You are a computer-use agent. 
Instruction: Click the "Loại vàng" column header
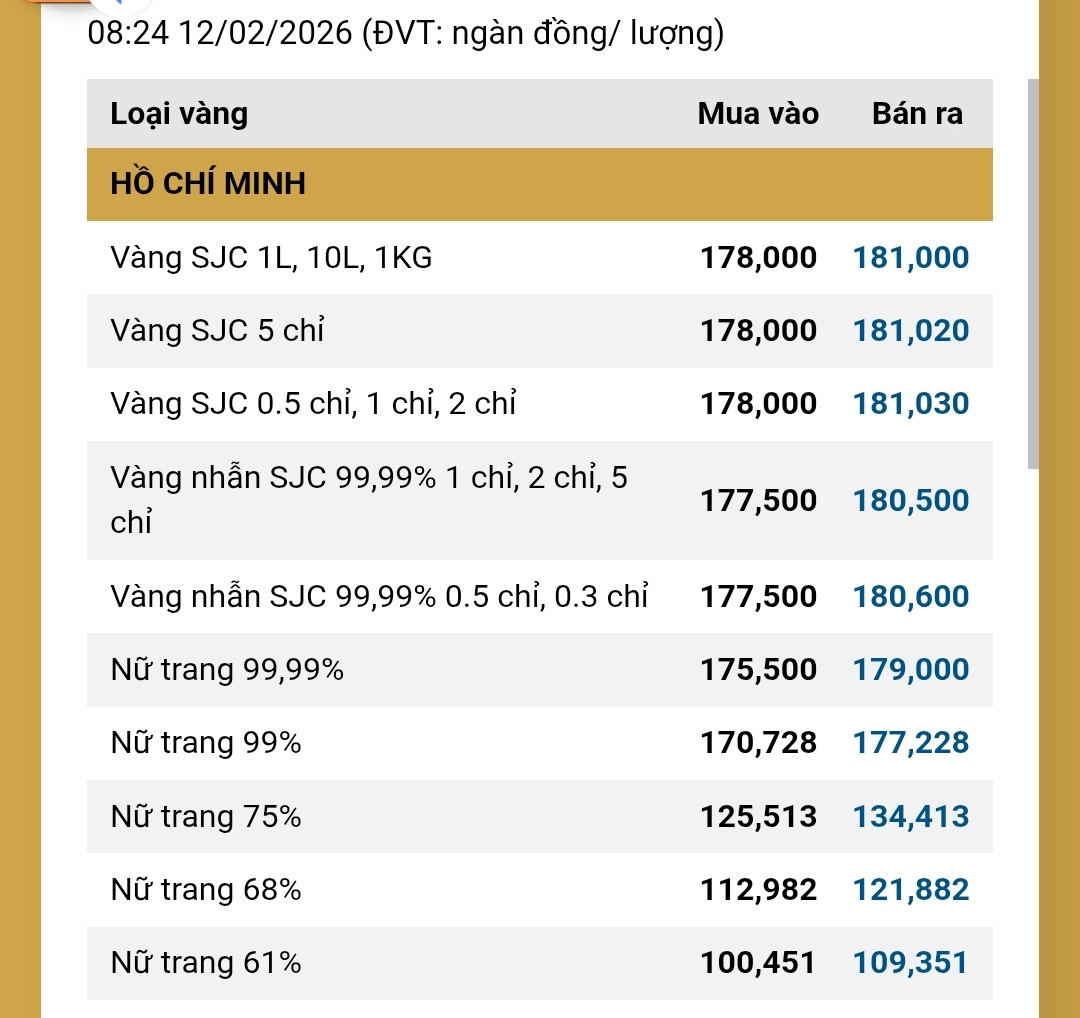coord(179,114)
